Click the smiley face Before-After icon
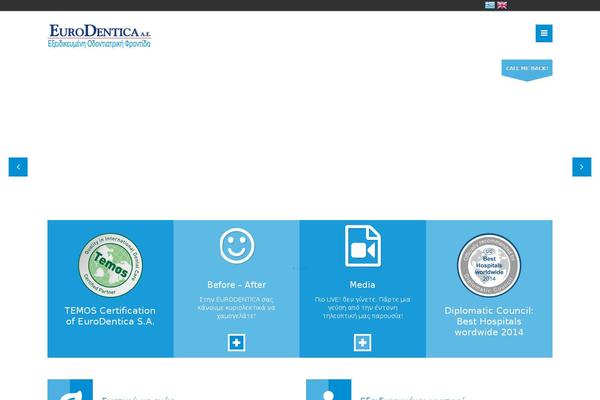600x400 pixels. [x=237, y=246]
